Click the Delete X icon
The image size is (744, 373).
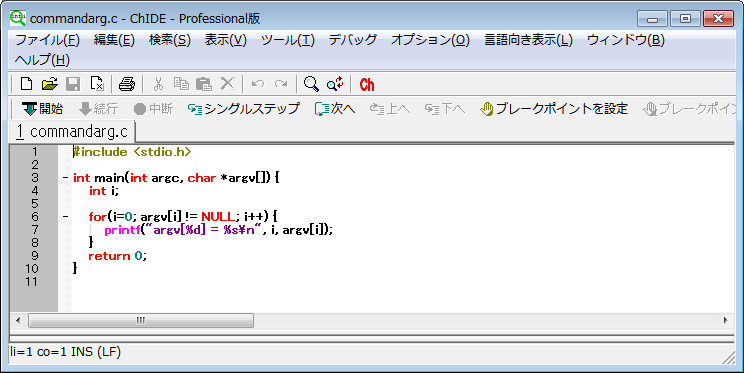[227, 84]
